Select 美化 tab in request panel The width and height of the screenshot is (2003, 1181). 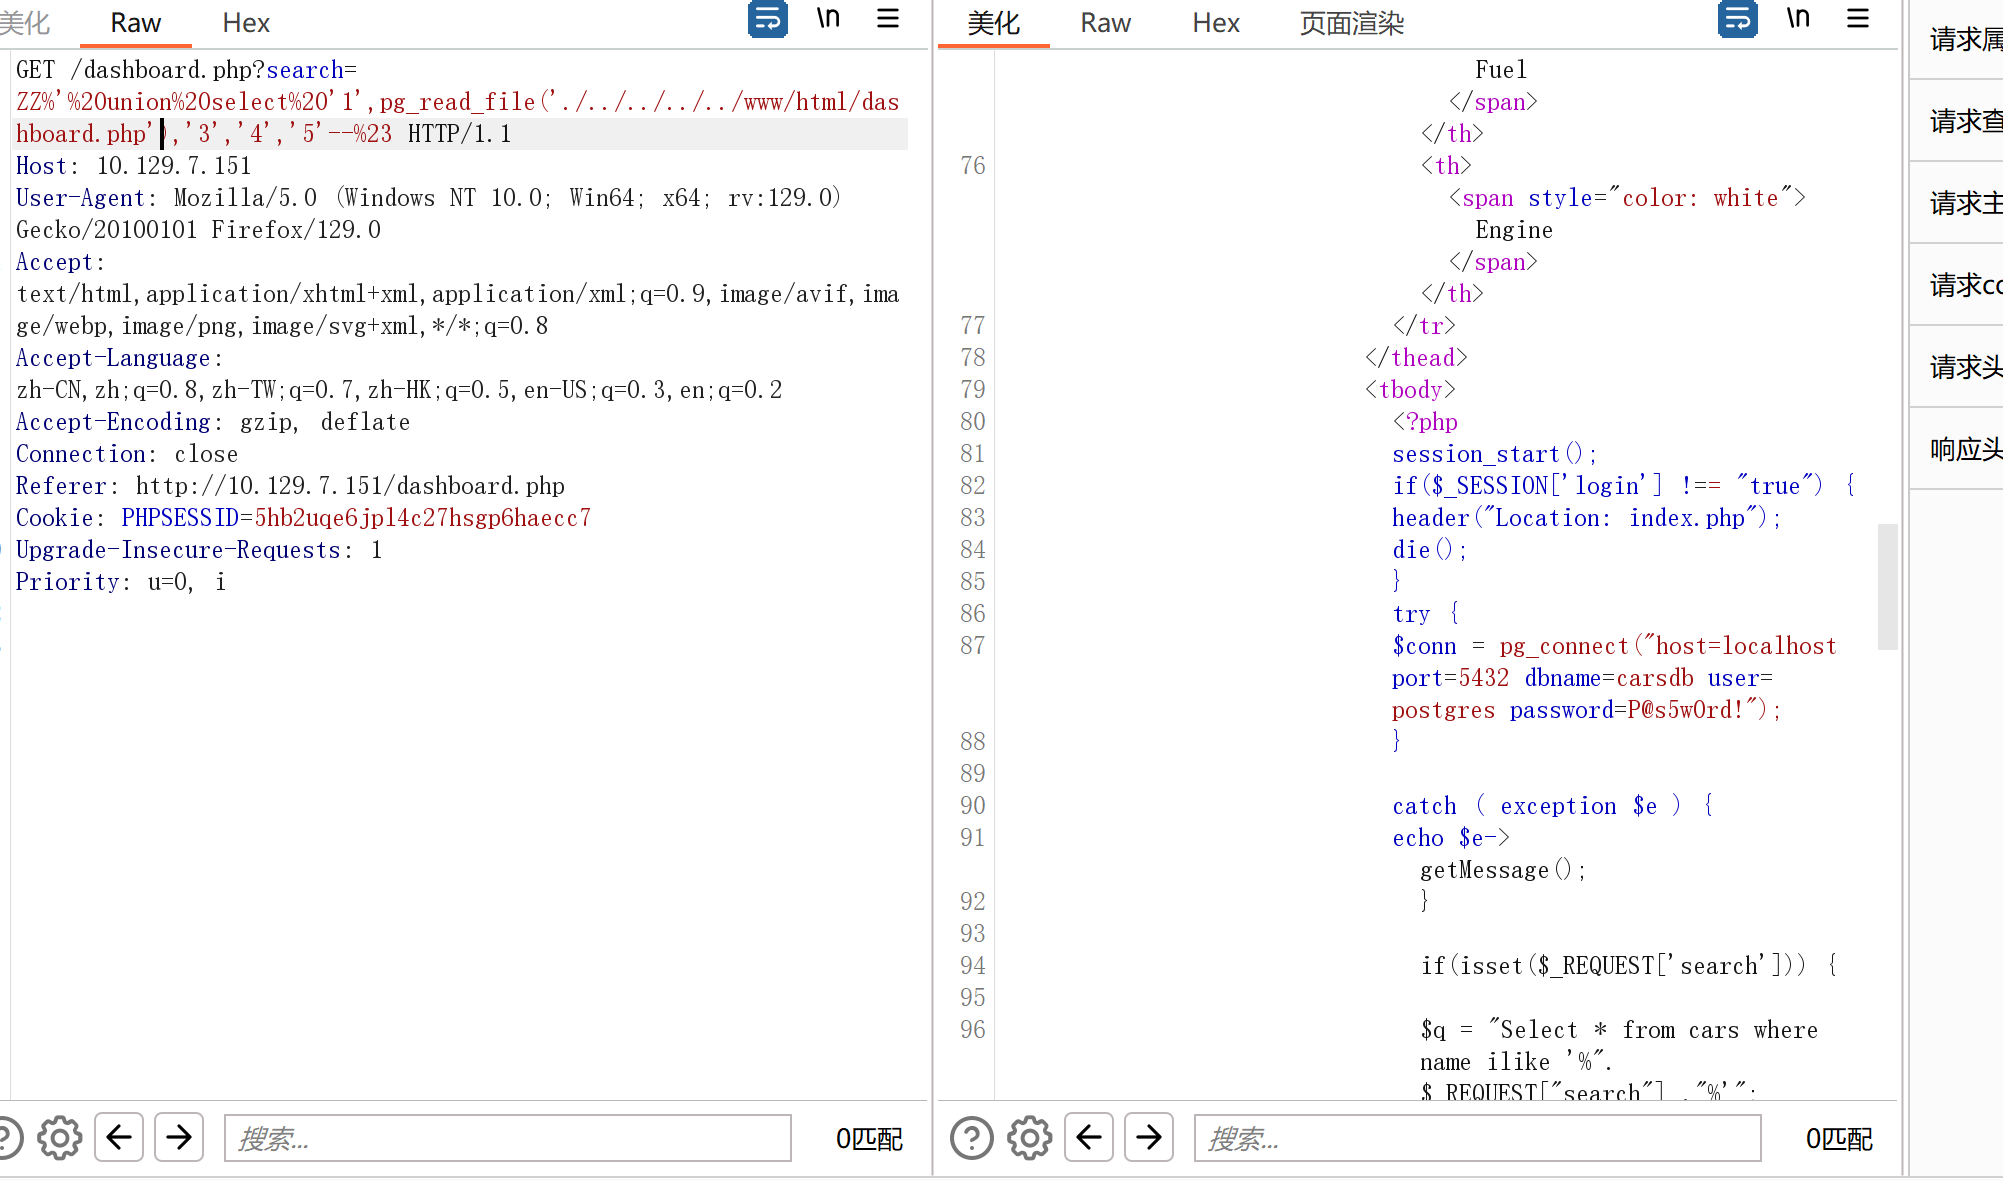(x=24, y=23)
